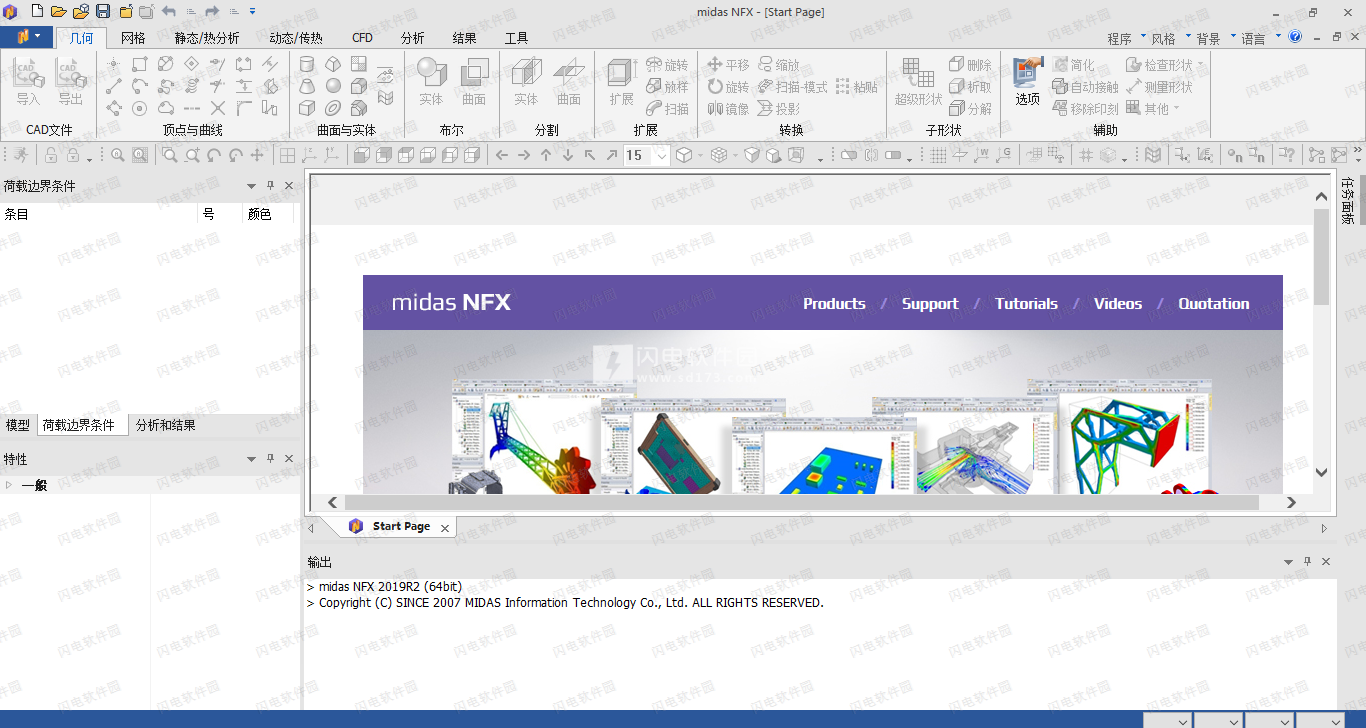Click the 删除 tool in 子形状 group
This screenshot has height=728, width=1366.
(x=970, y=64)
